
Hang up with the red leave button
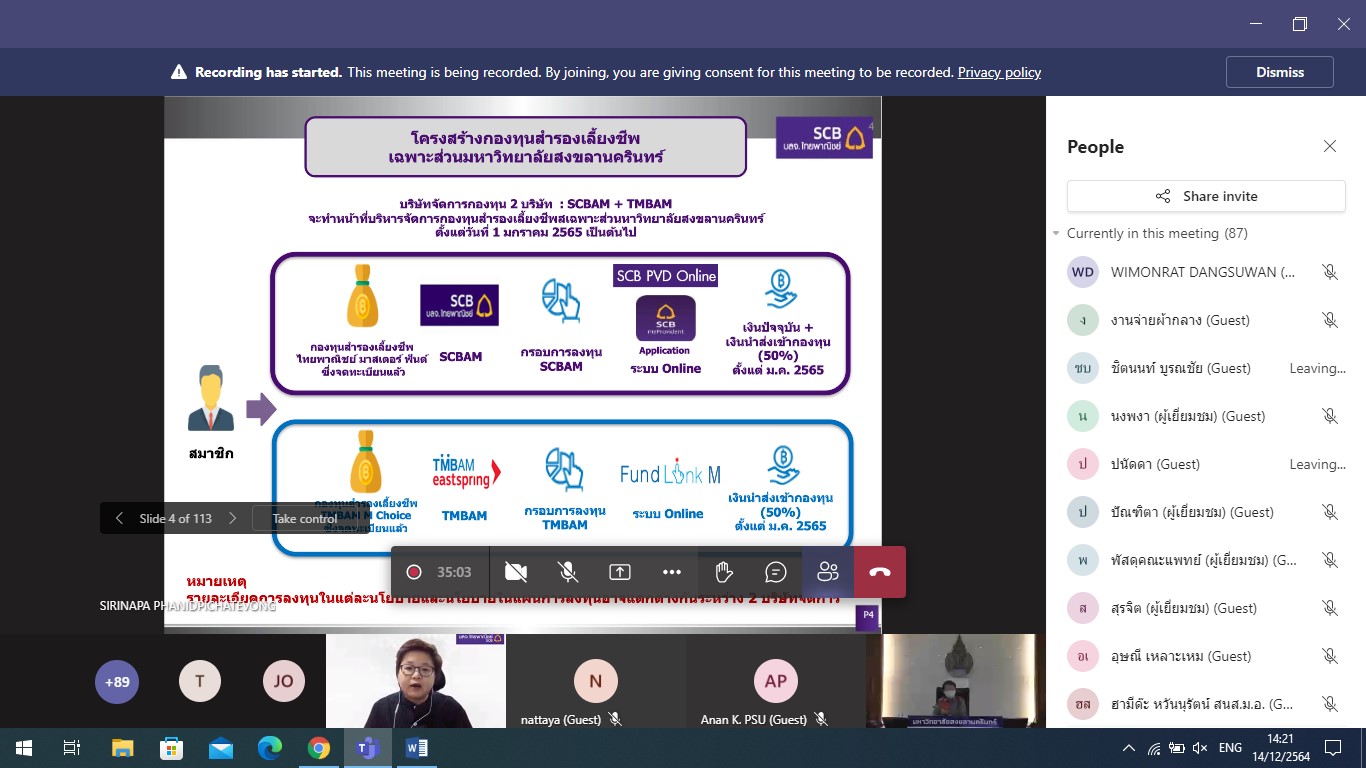pos(880,572)
